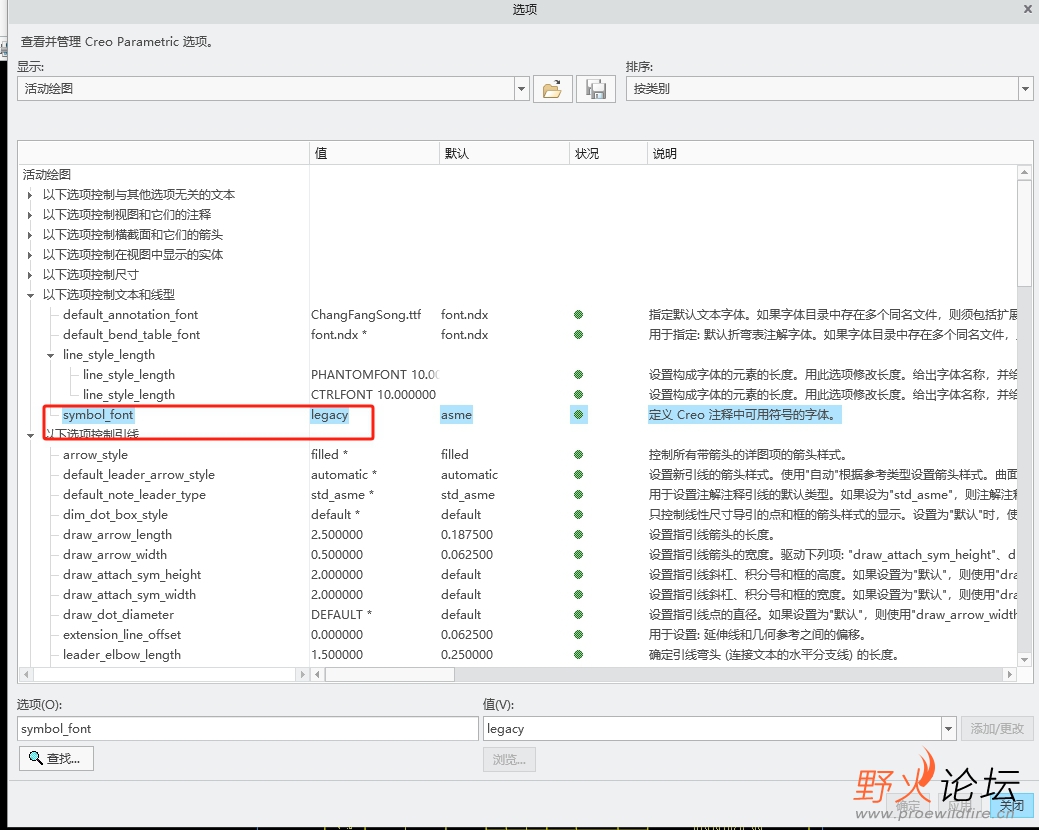Open configuration file with folder icon
Viewport: 1039px width, 830px height.
pos(553,89)
